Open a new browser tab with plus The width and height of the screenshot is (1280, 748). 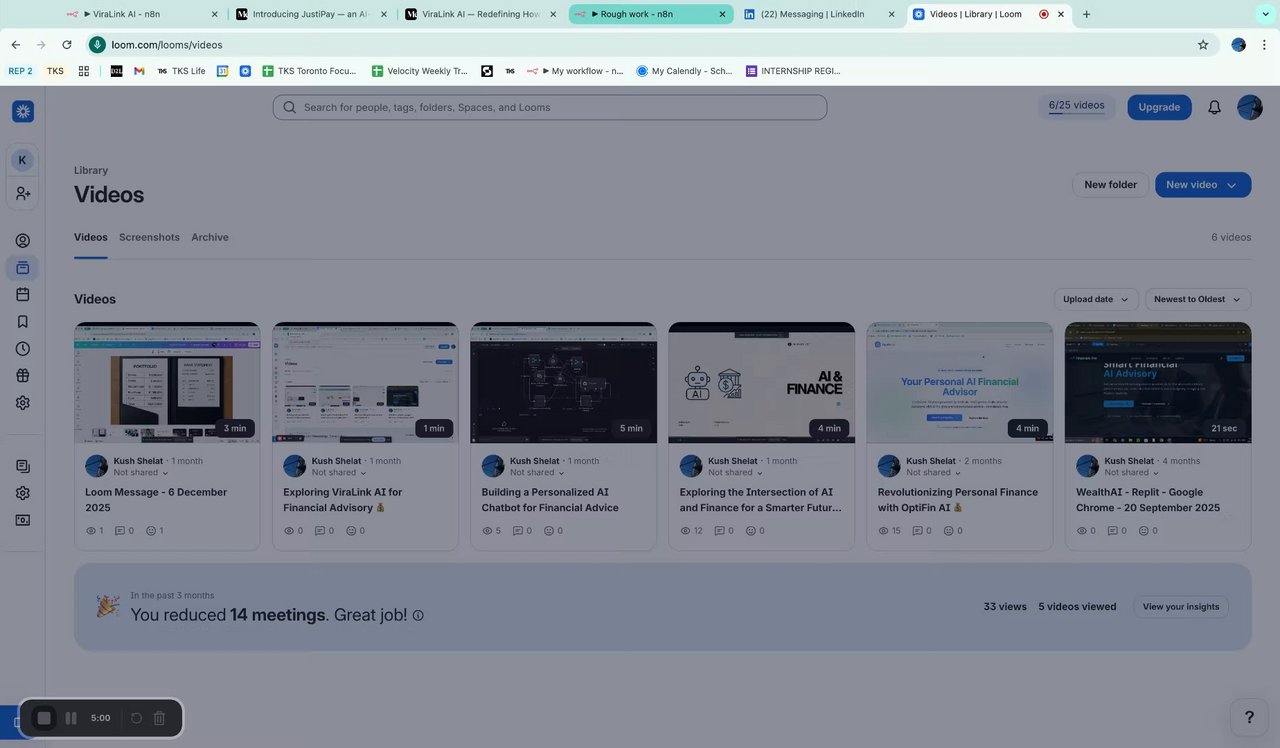[x=1086, y=14]
